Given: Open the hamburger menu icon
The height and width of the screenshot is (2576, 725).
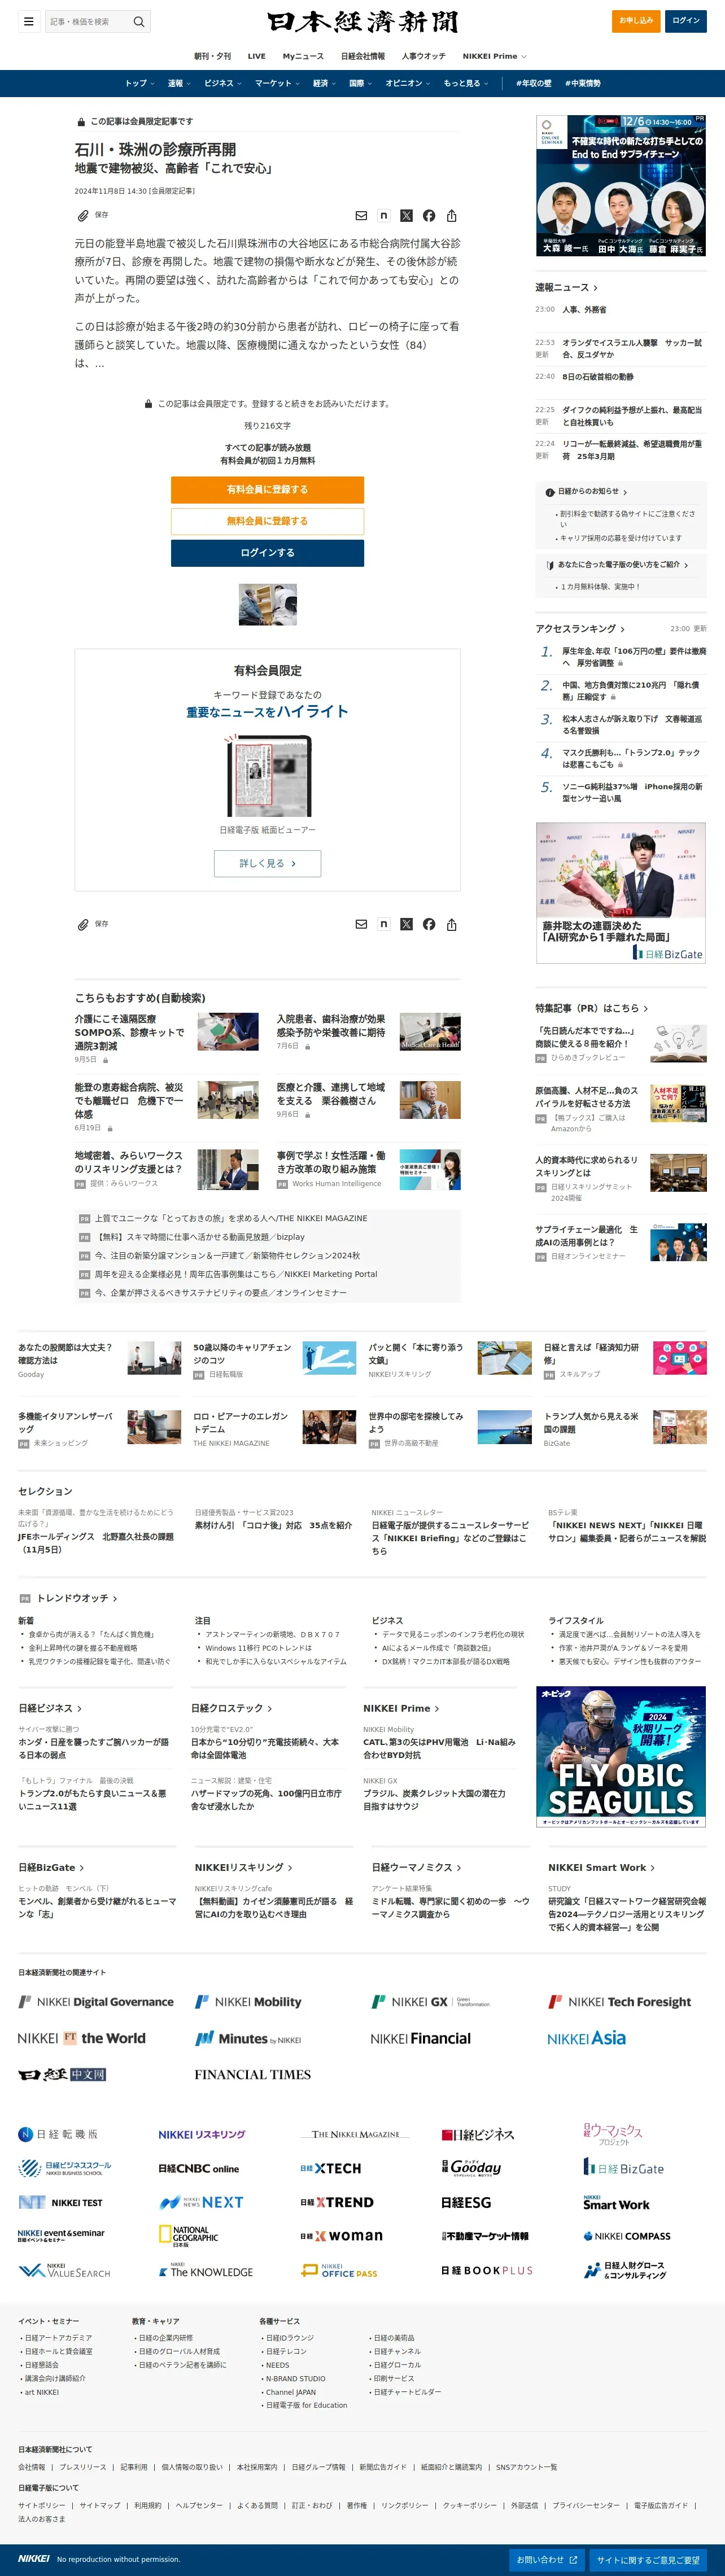Looking at the screenshot, I should pos(28,21).
